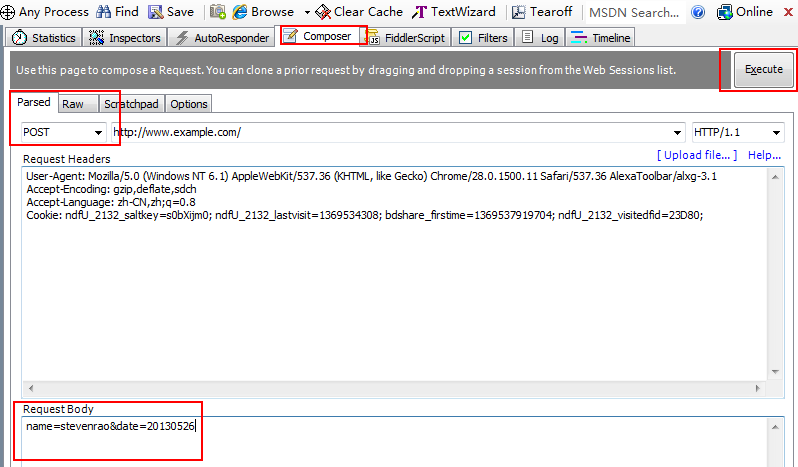The width and height of the screenshot is (798, 467).
Task: Click the Find binoculars icon
Action: [x=103, y=12]
